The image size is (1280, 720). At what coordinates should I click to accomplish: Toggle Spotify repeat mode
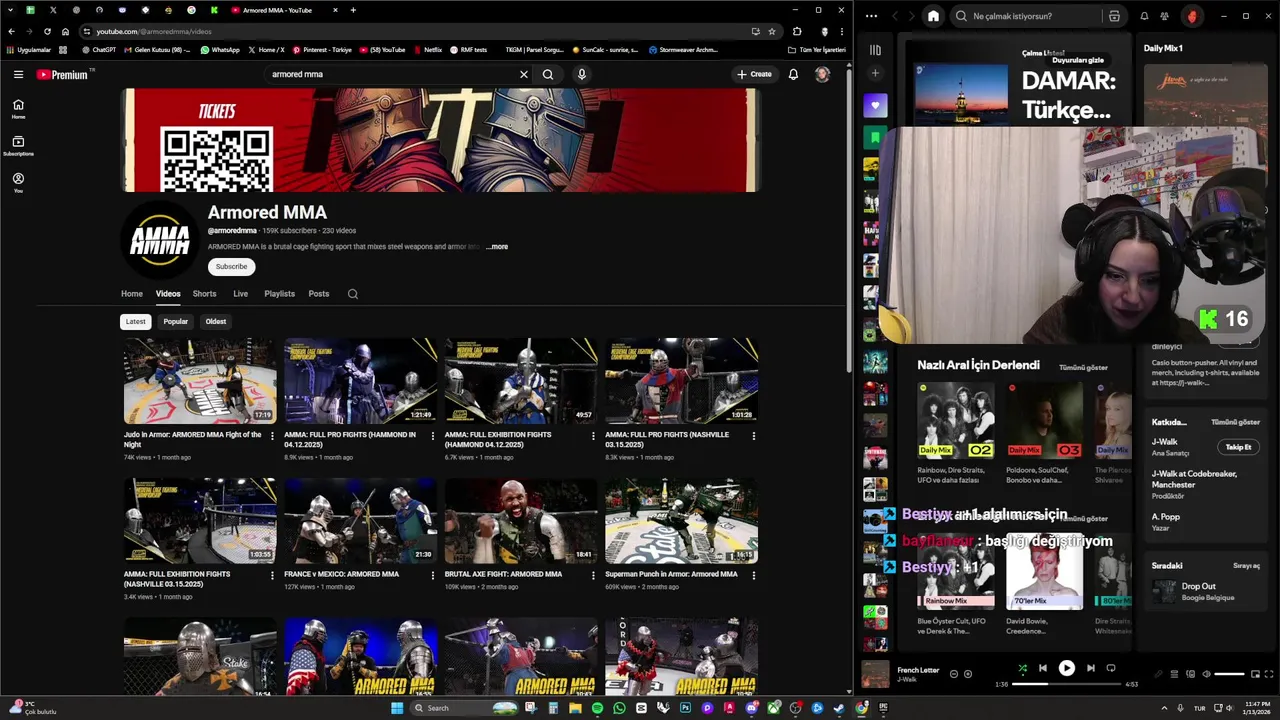tap(1111, 668)
